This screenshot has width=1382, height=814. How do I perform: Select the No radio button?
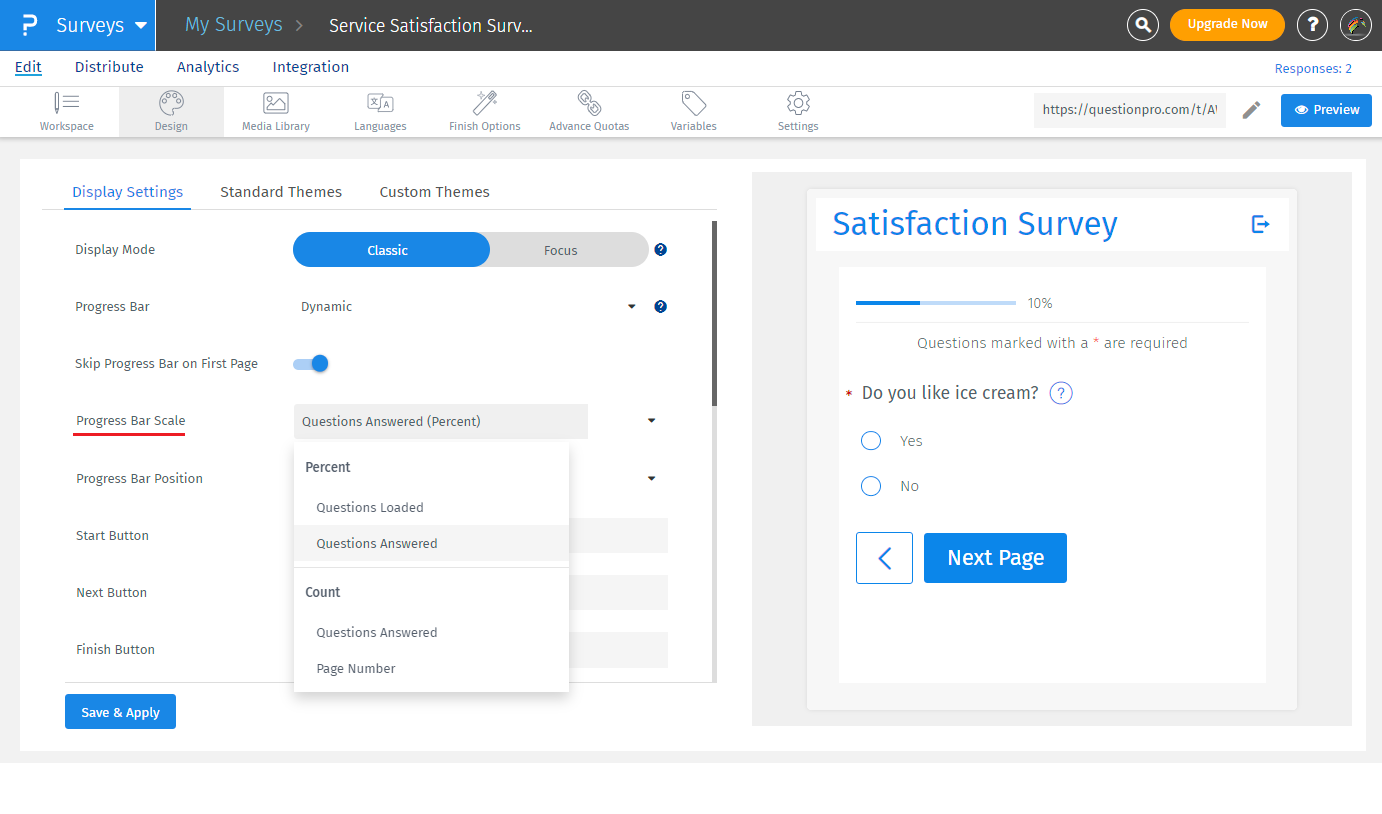point(871,486)
